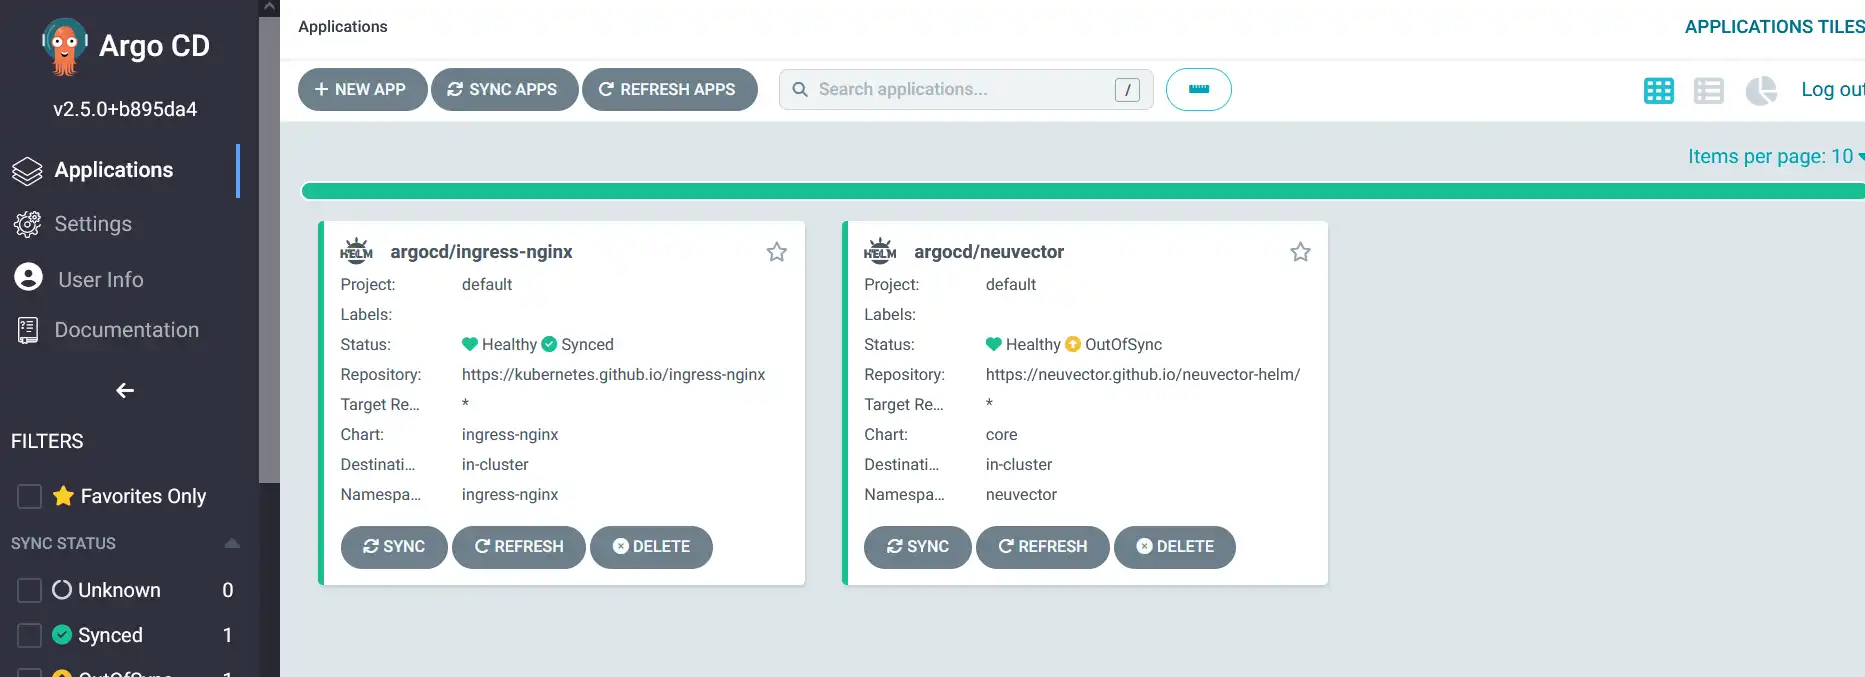Open the Items per page dropdown
Screen dimensions: 1865x677
pos(1776,156)
